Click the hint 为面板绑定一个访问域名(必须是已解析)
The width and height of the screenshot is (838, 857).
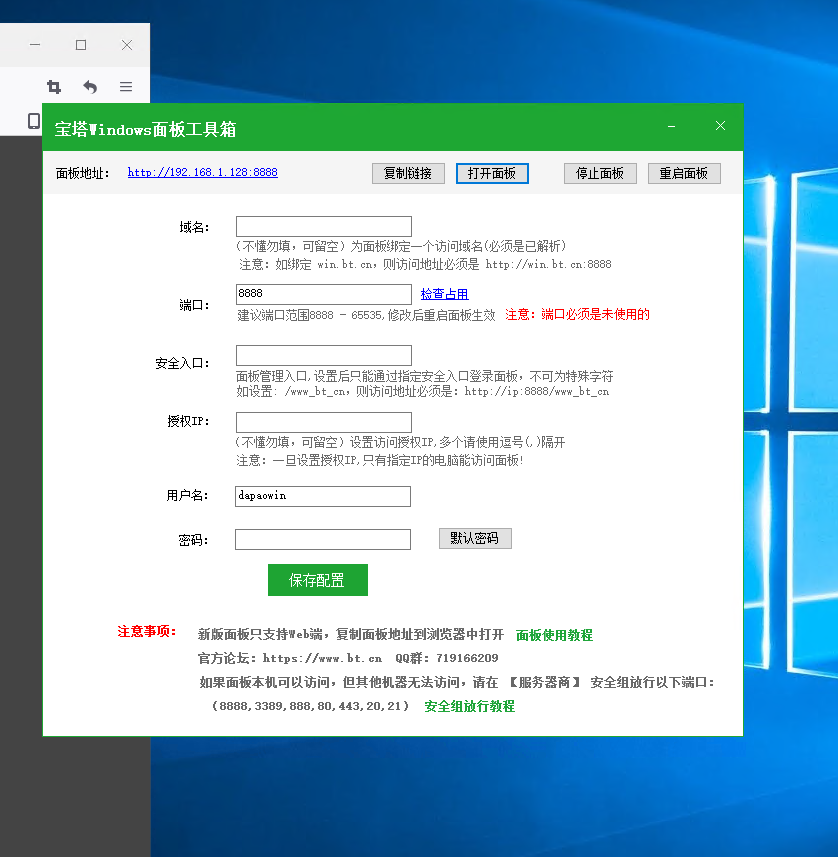click(459, 246)
